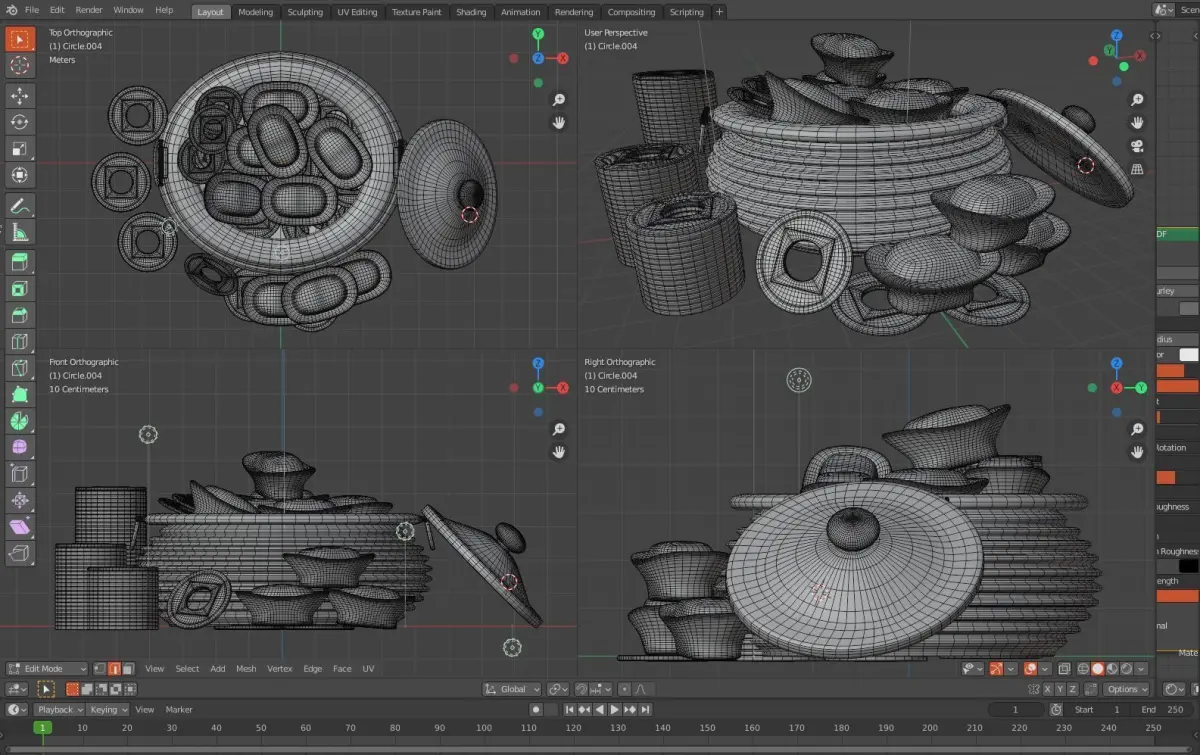Click the current frame number field
Image resolution: width=1200 pixels, height=755 pixels.
coord(1015,710)
